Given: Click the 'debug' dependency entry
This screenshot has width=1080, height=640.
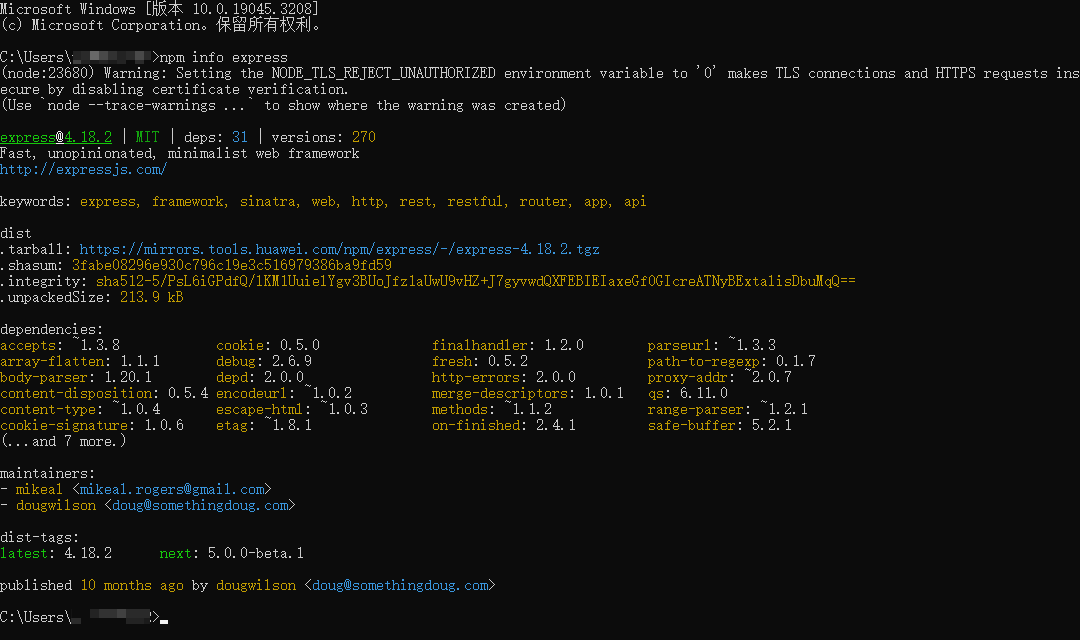Looking at the screenshot, I should coord(264,362).
